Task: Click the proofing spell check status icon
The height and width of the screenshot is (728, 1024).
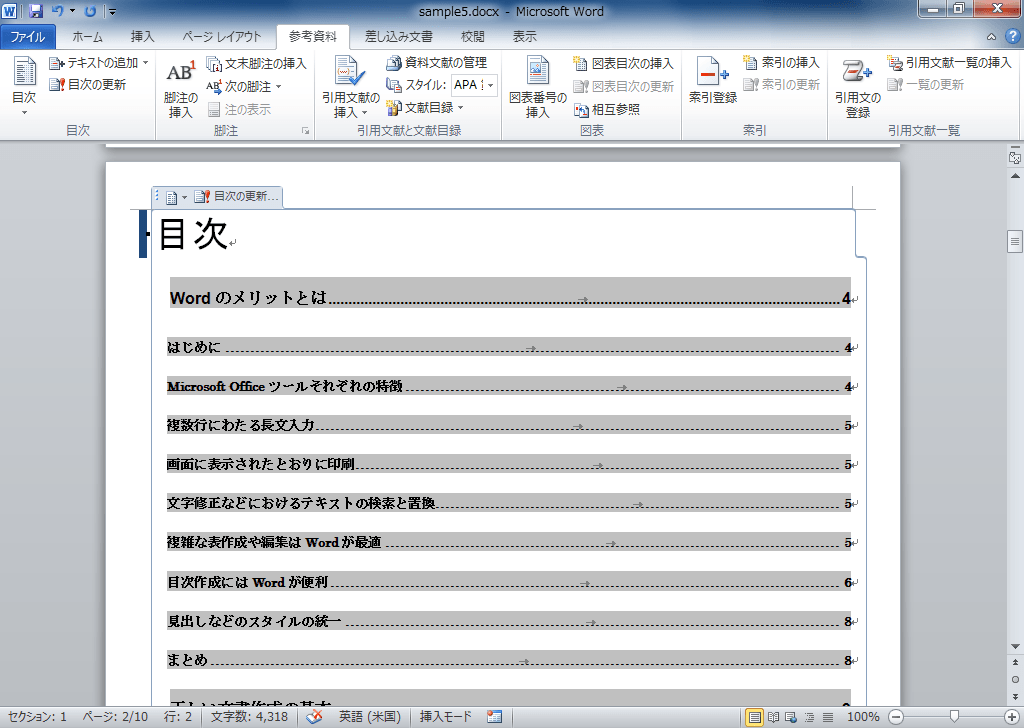Action: 314,717
